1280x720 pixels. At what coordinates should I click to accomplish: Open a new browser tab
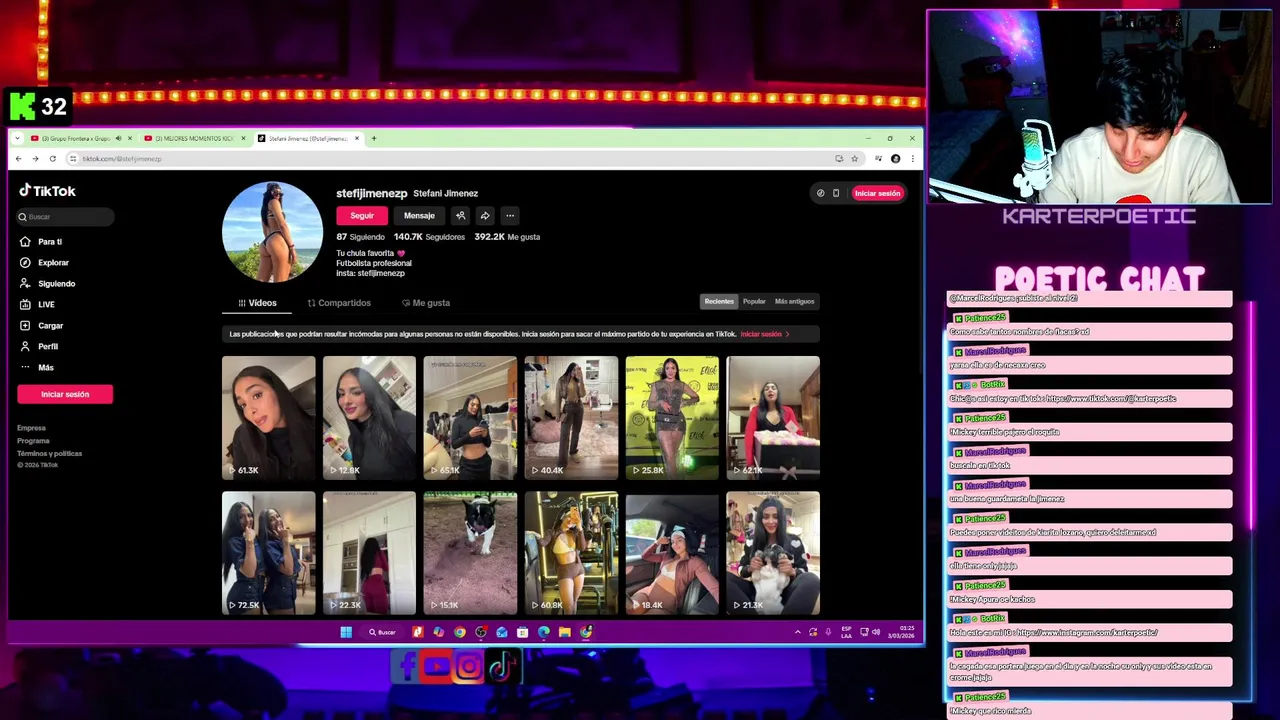(374, 138)
